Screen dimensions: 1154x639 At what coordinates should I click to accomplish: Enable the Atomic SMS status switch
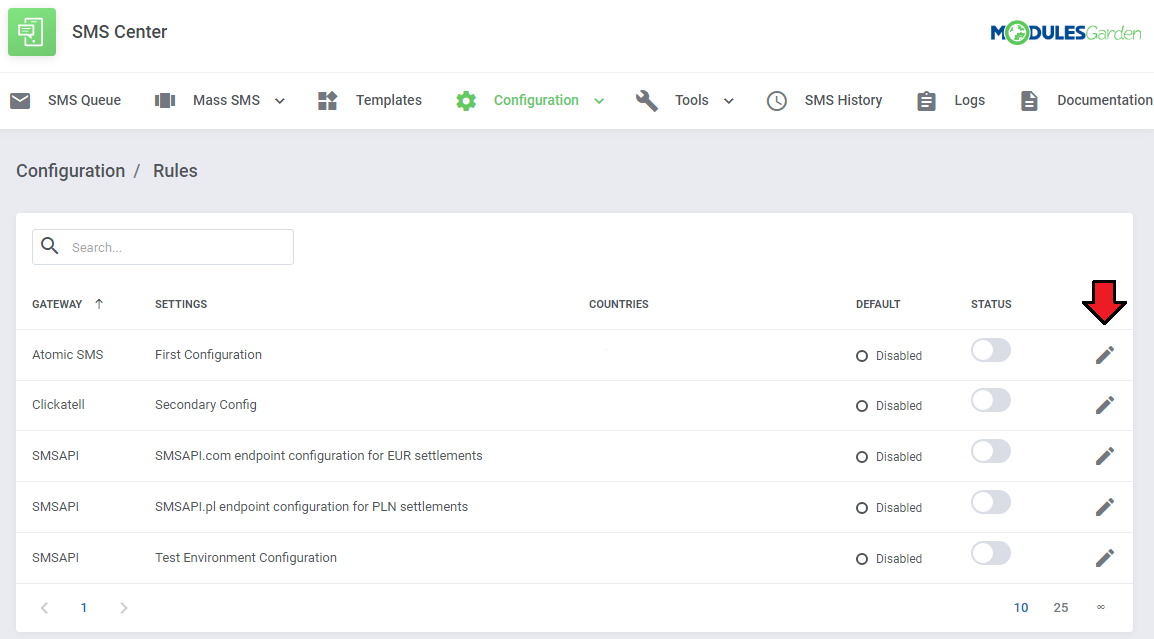click(991, 350)
